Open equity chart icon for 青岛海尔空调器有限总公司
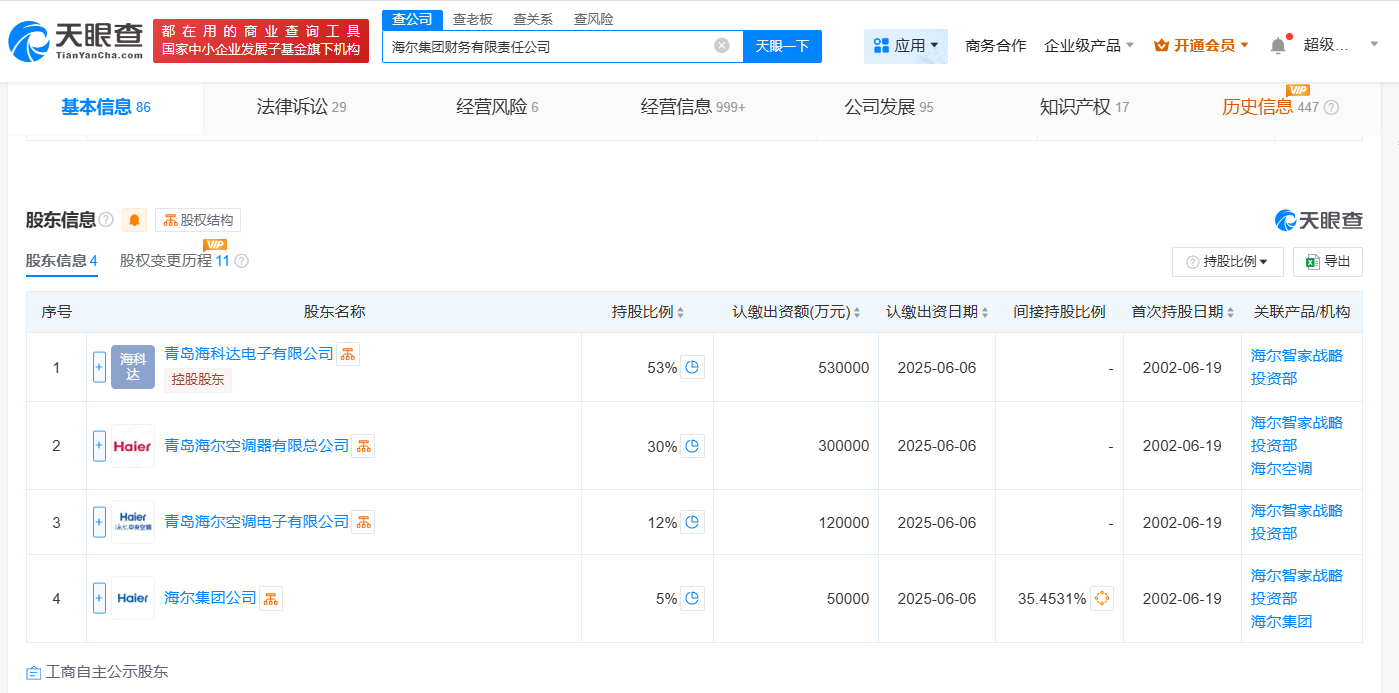The width and height of the screenshot is (1399, 693). click(363, 446)
